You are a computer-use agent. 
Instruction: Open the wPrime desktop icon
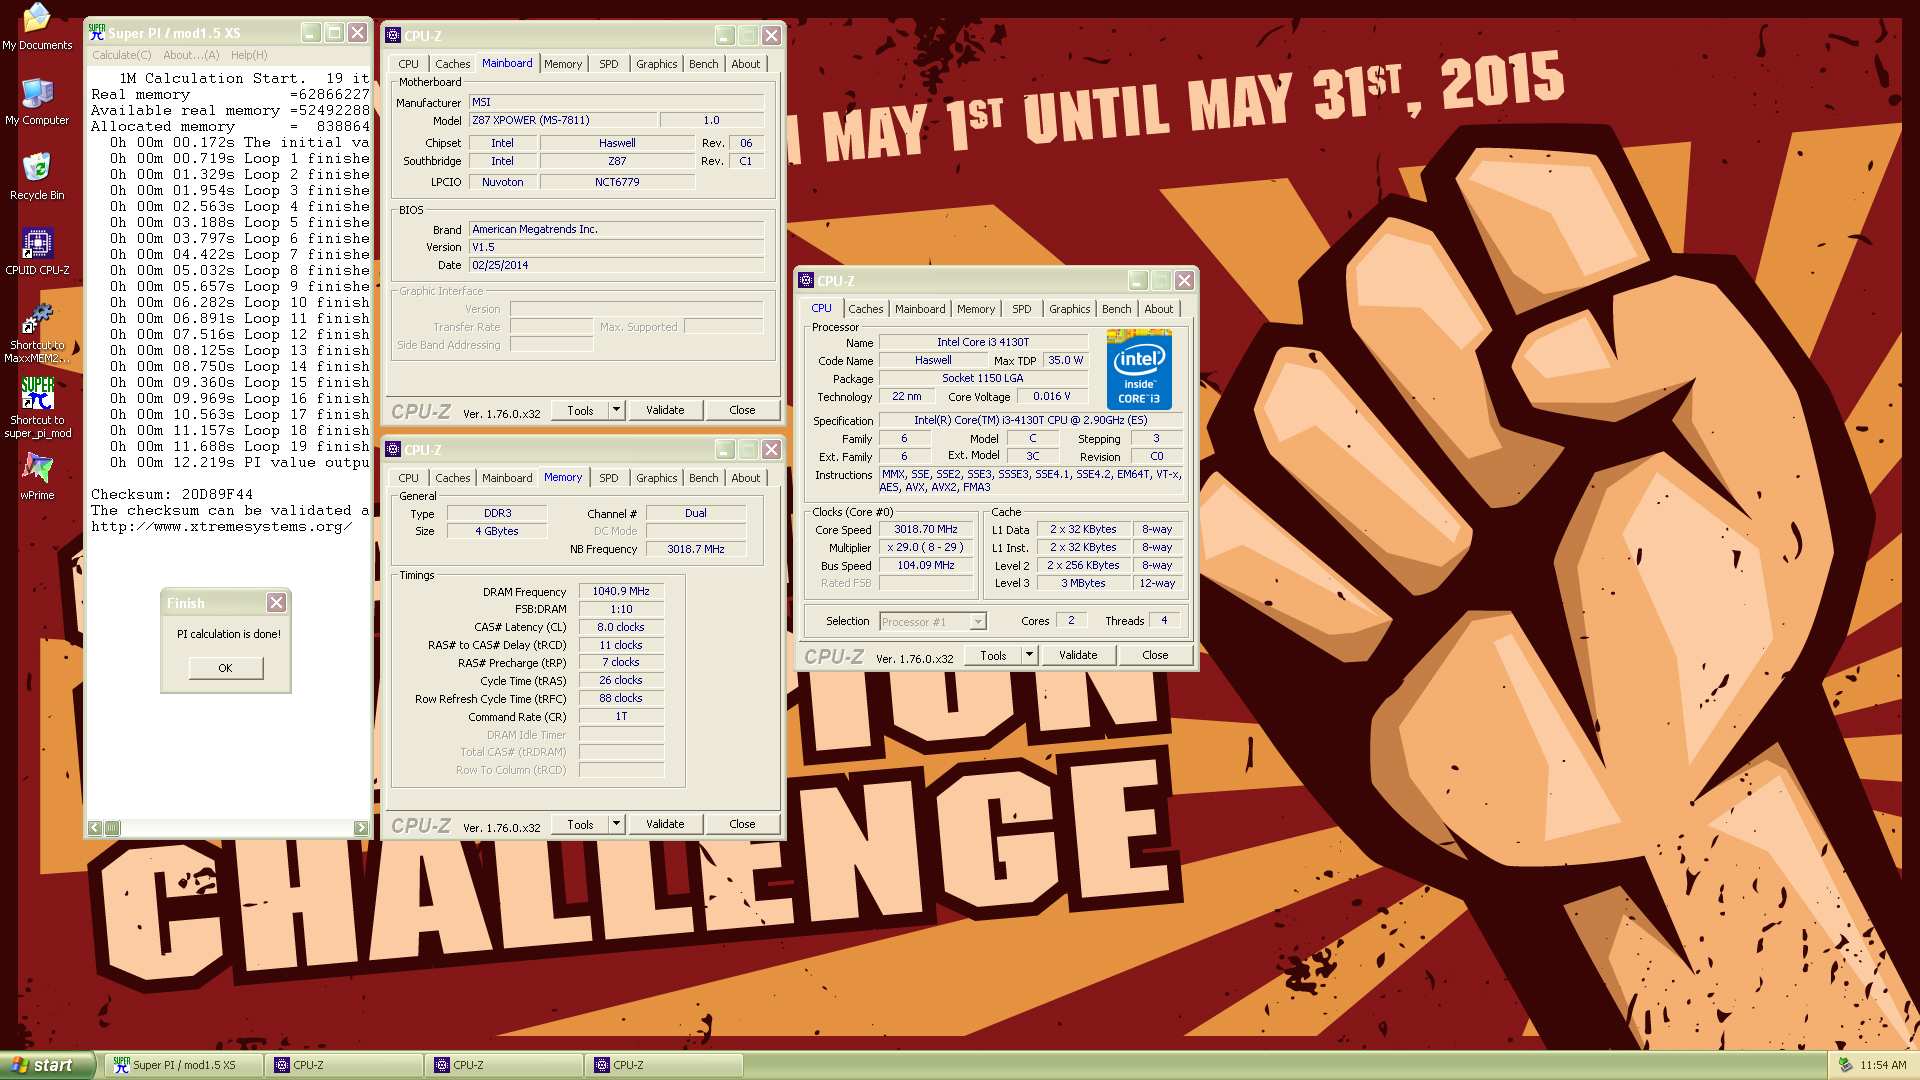click(37, 477)
